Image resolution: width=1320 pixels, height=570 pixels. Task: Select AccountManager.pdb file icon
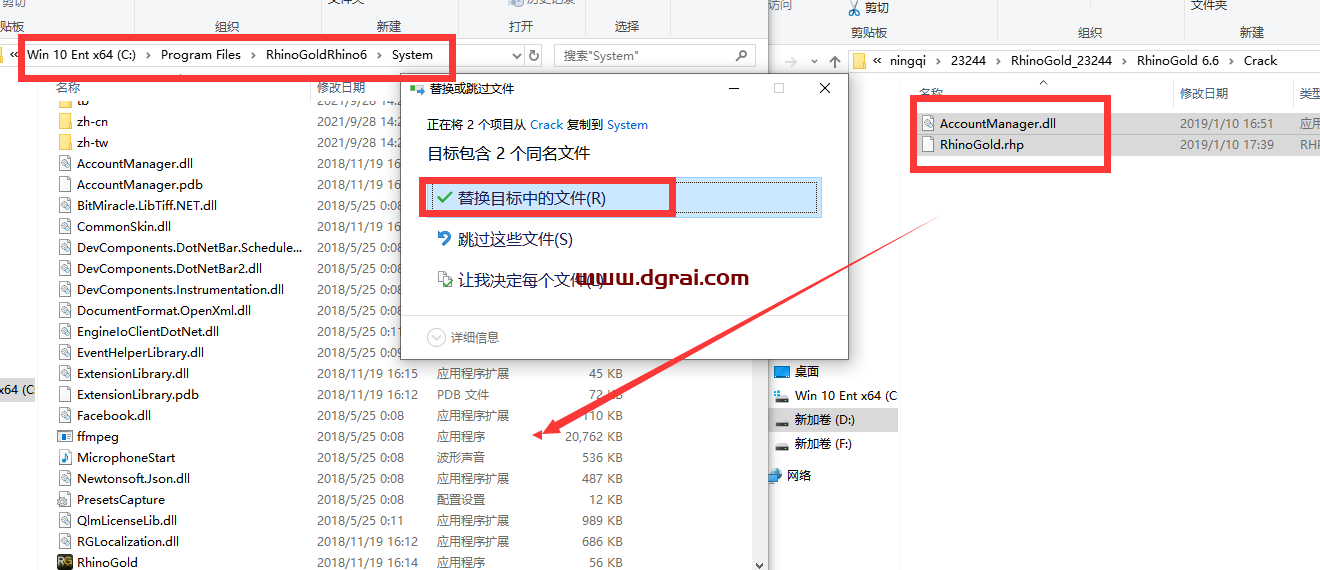click(65, 185)
